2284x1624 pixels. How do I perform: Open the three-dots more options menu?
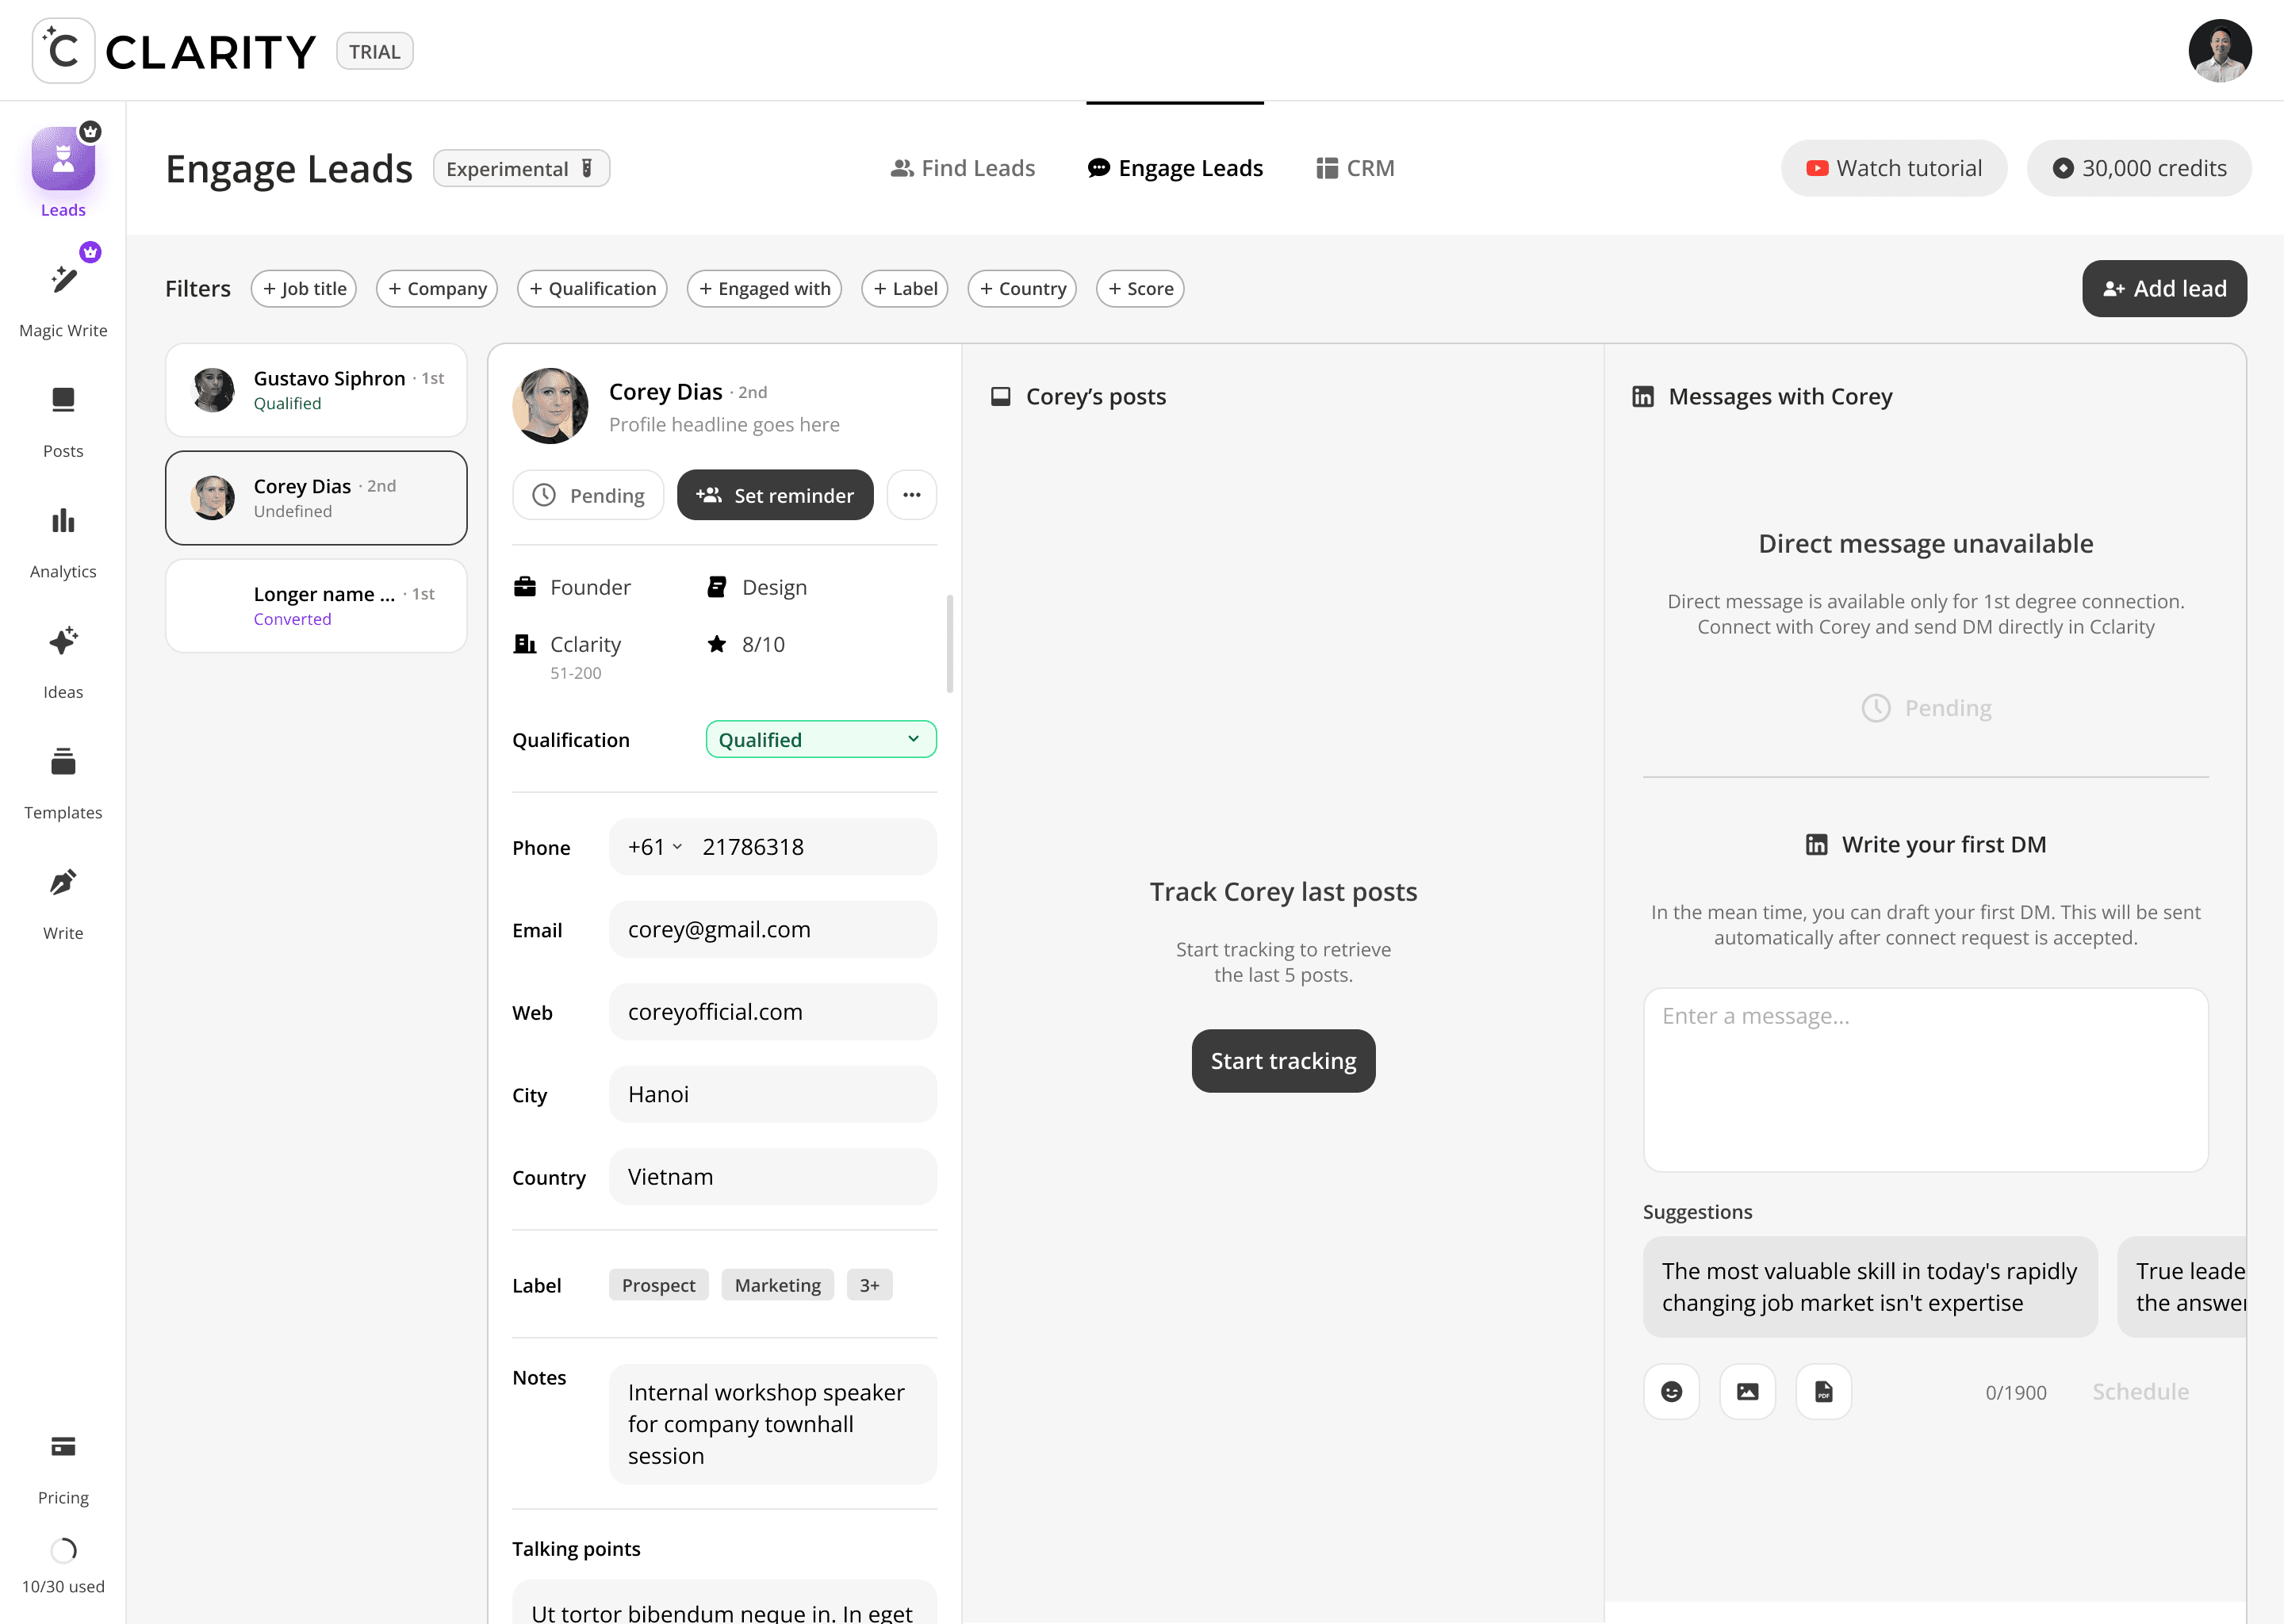[x=911, y=495]
